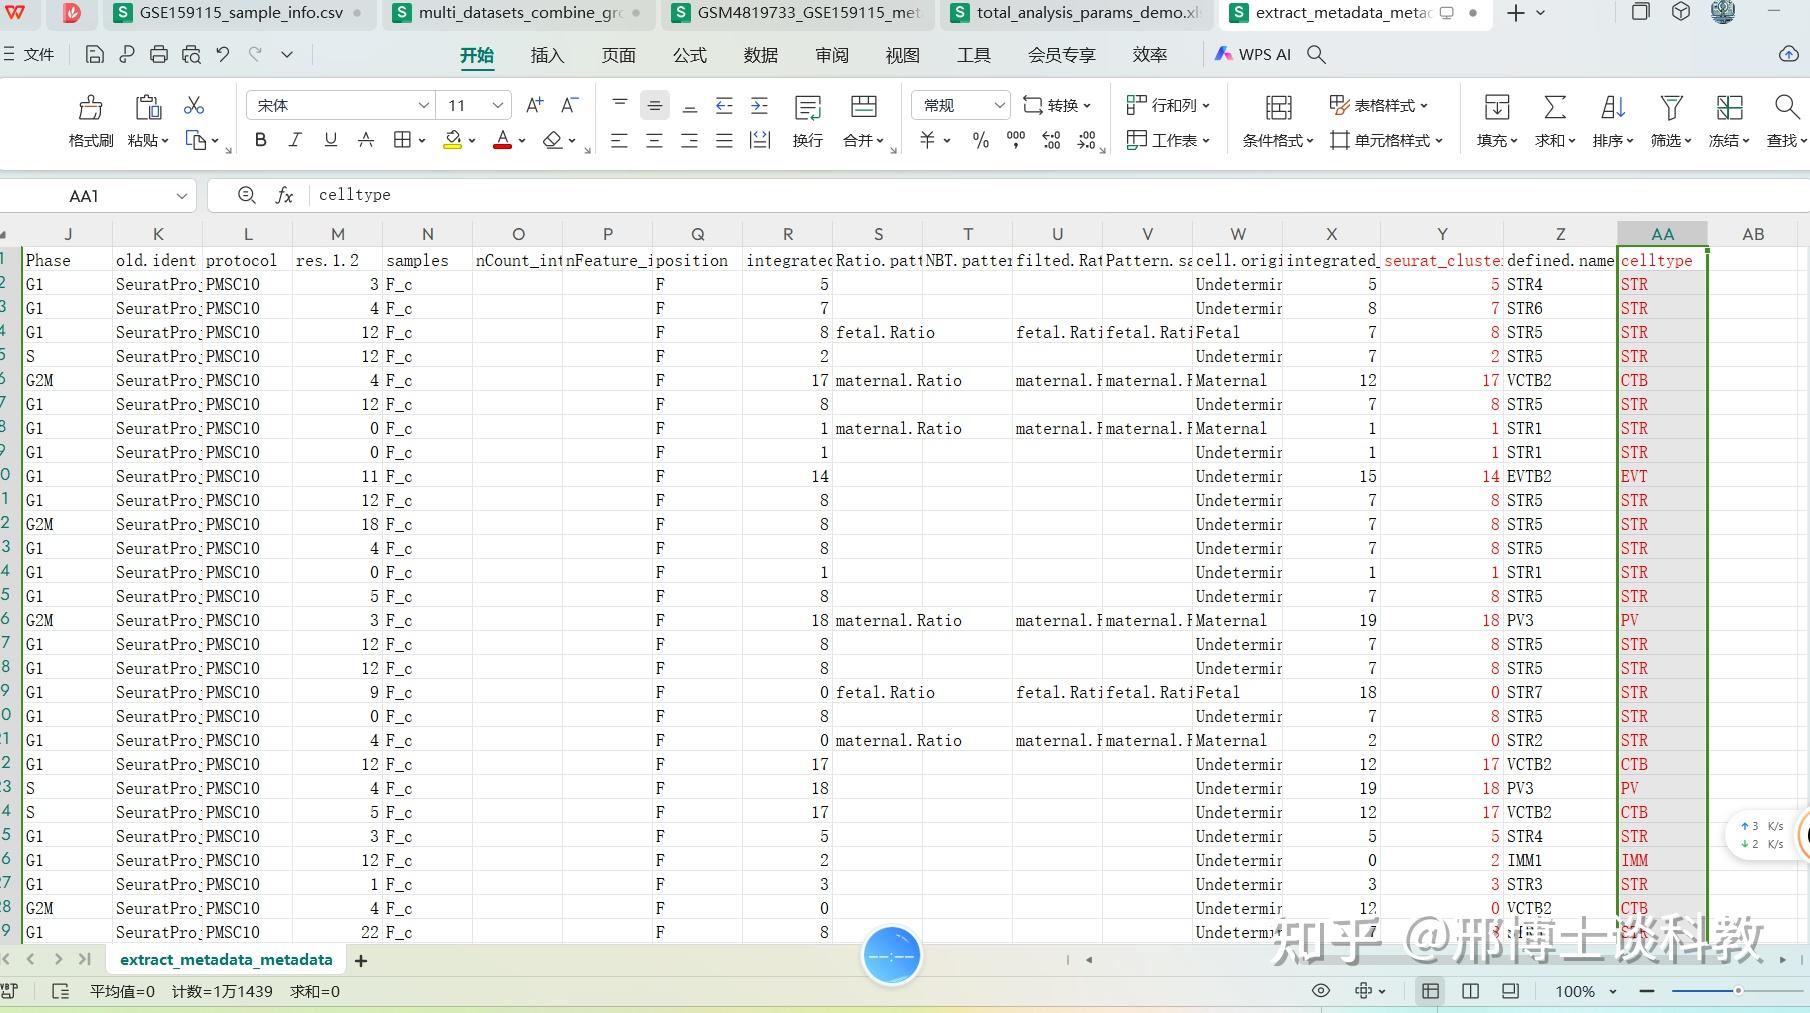
Task: Apply a filter using the 筛选 funnel icon
Action: point(1668,120)
